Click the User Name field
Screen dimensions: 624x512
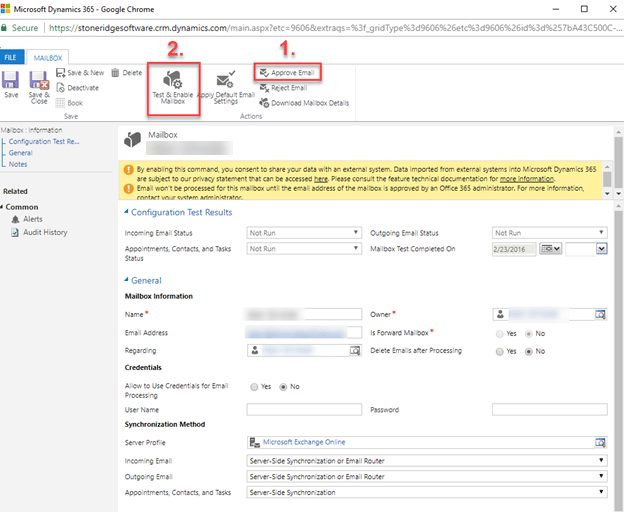pyautogui.click(x=304, y=409)
